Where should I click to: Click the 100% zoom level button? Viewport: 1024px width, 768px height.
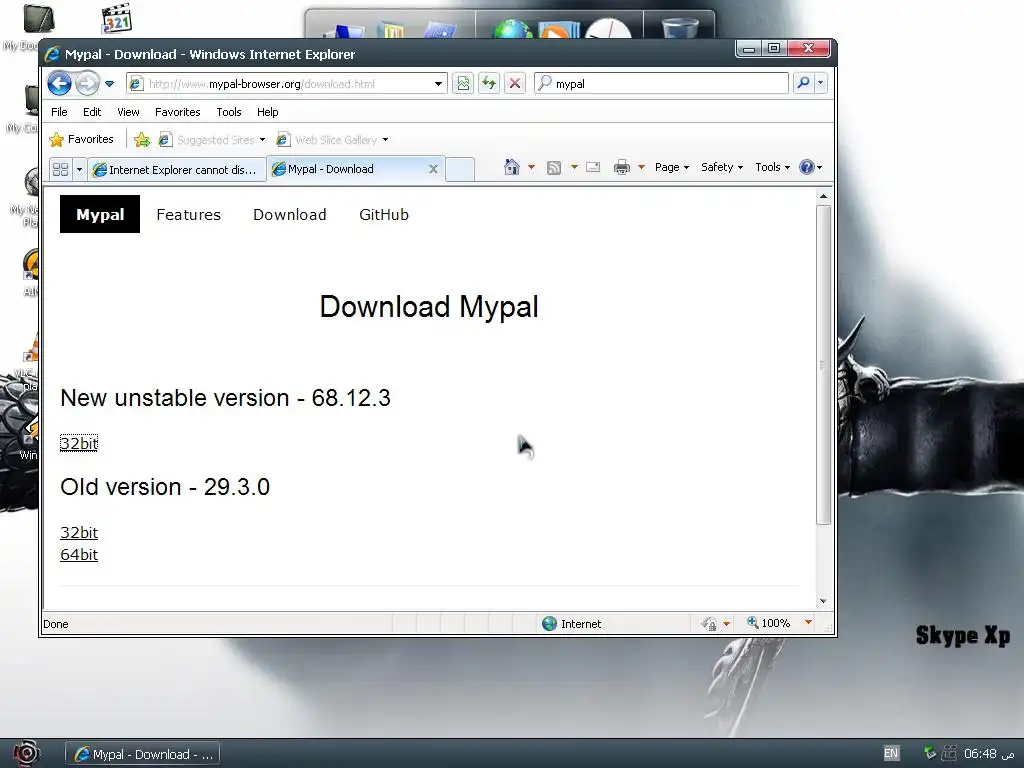pyautogui.click(x=769, y=623)
